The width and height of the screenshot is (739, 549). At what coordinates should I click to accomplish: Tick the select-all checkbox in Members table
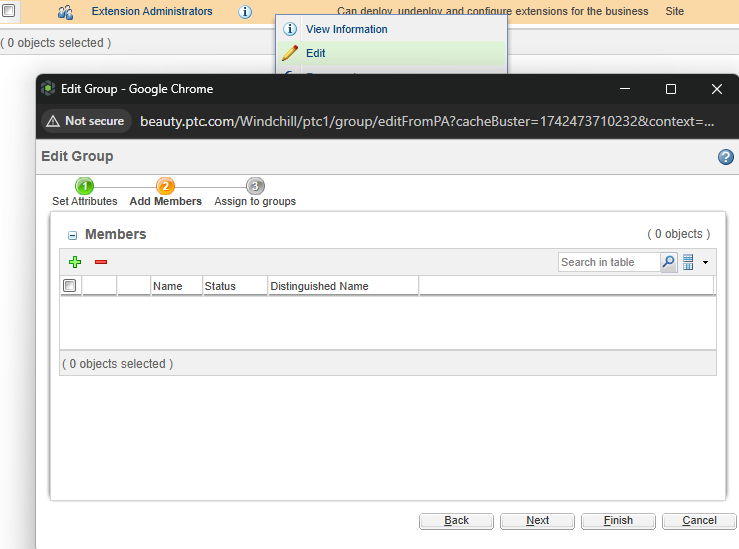(70, 286)
